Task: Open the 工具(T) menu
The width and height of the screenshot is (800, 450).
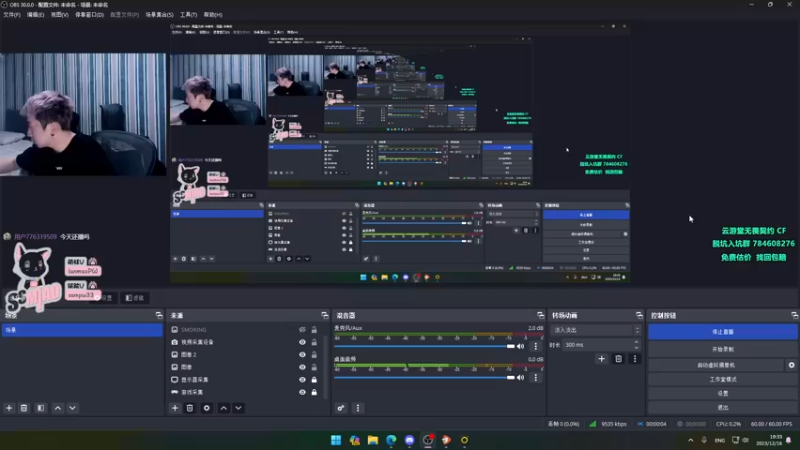Action: tap(188, 15)
